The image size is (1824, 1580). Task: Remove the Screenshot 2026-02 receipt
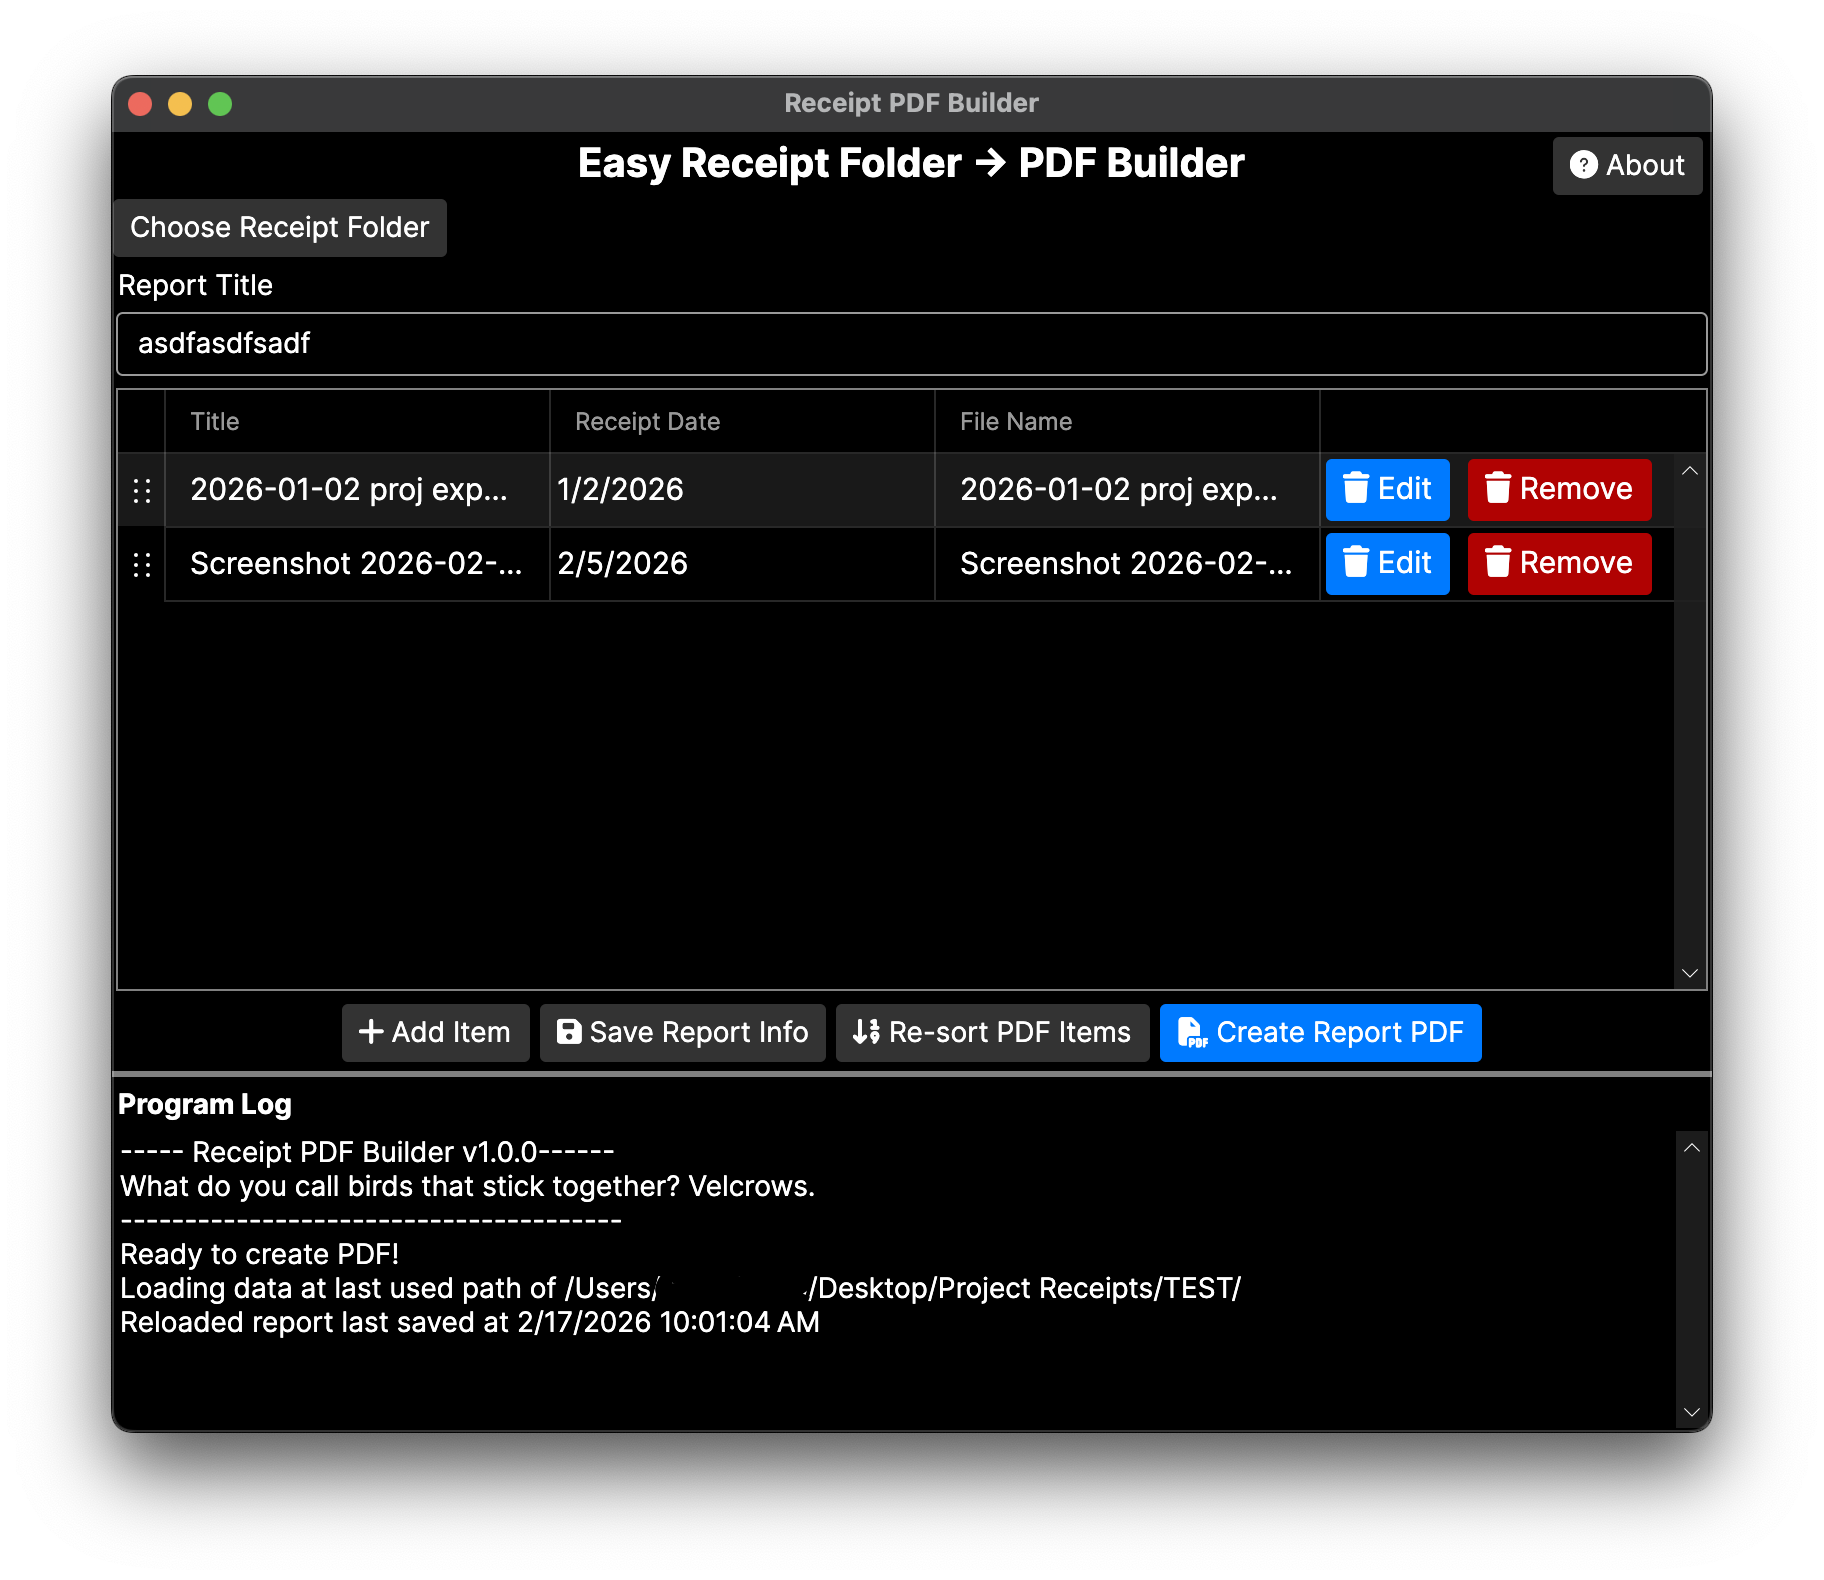point(1559,563)
